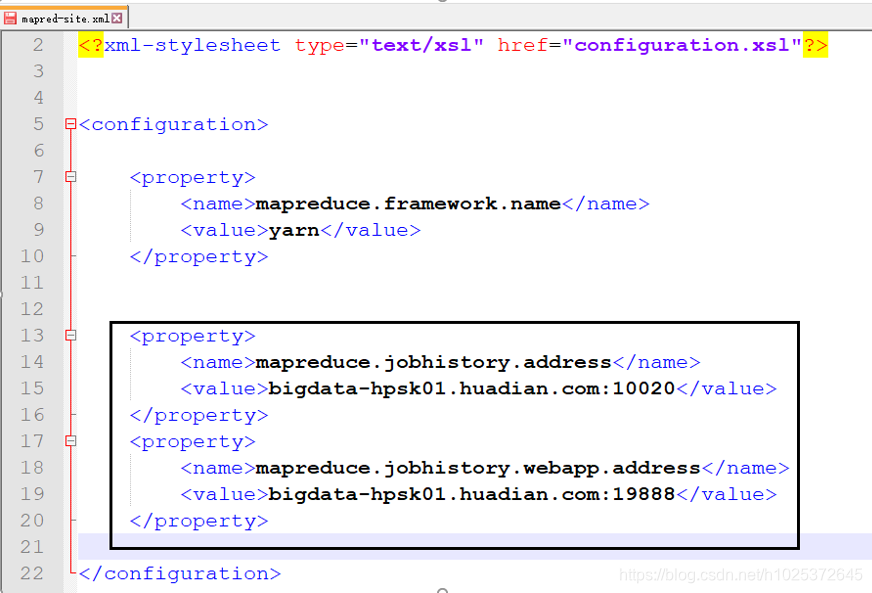Click the </property> tag on line 20

click(199, 521)
